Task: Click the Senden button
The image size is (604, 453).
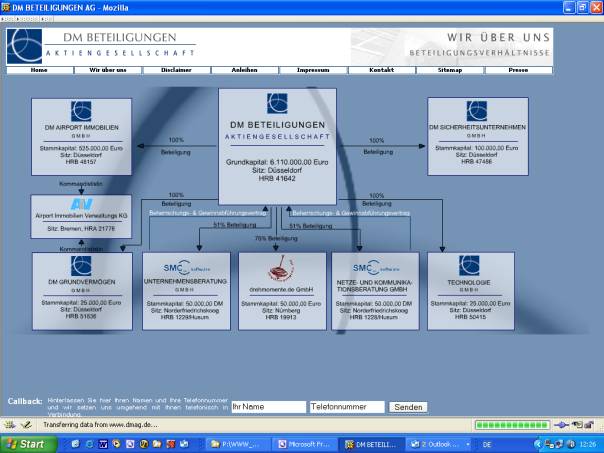Action: [408, 407]
